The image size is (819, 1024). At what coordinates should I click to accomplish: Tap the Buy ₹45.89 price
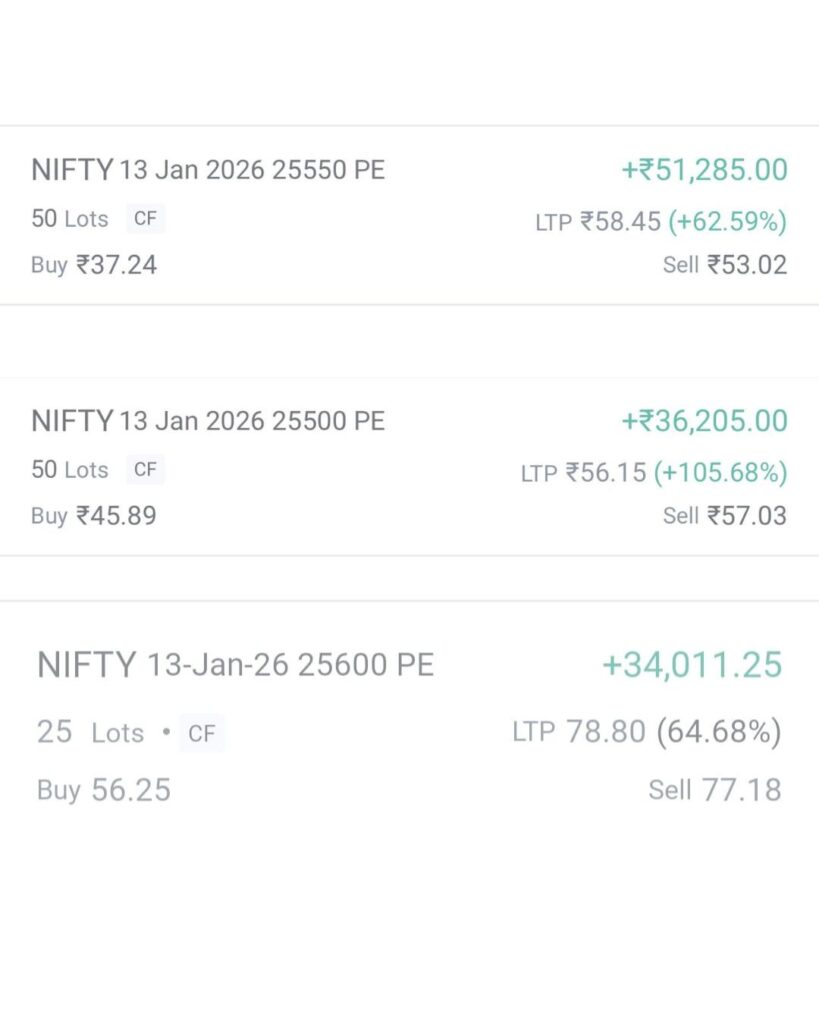94,516
